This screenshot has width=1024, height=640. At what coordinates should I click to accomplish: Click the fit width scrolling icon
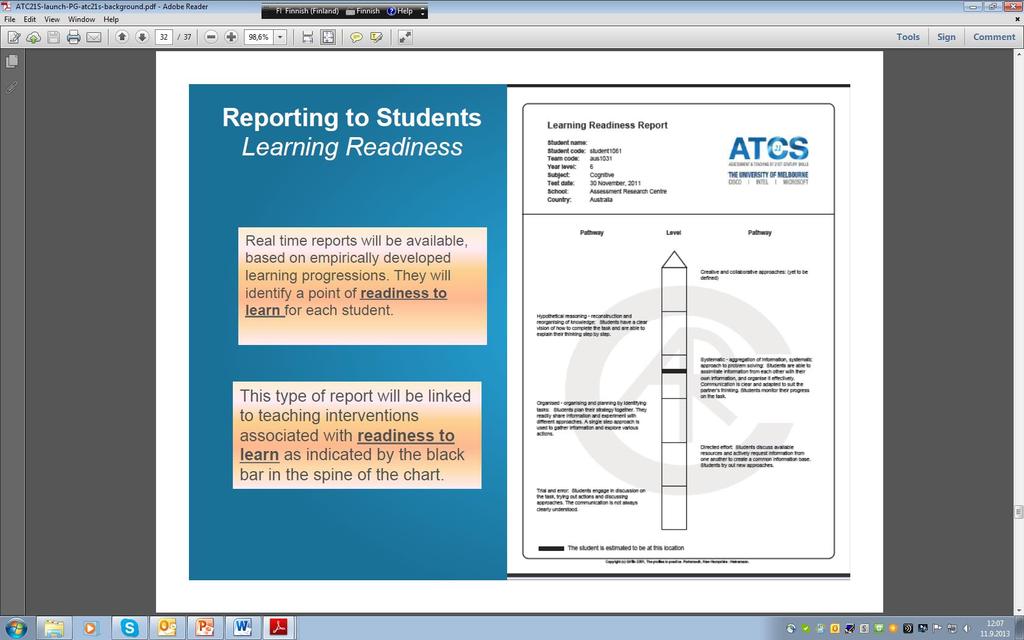308,37
